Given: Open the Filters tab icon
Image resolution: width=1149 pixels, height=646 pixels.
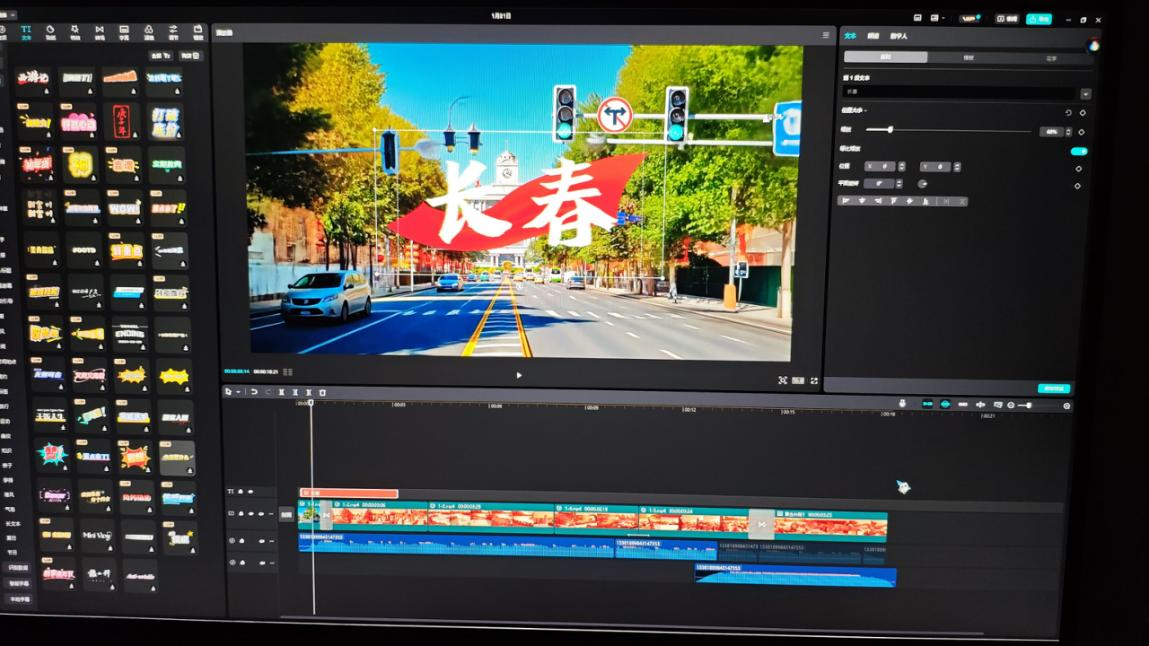Looking at the screenshot, I should 149,33.
